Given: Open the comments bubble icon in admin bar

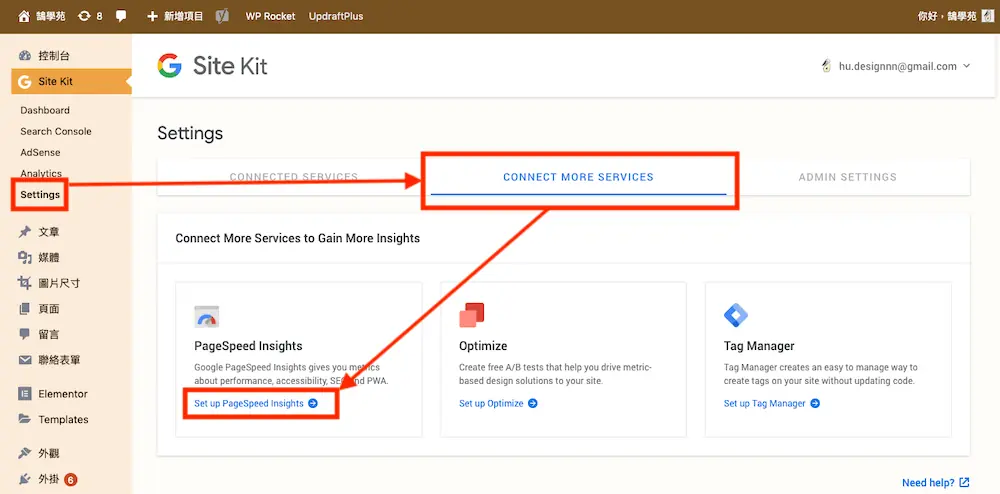Looking at the screenshot, I should [121, 17].
